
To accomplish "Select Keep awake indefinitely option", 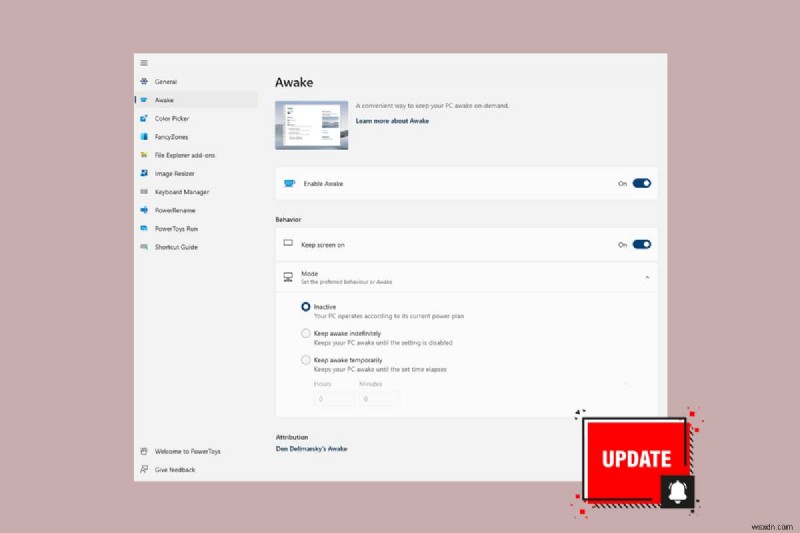I will click(306, 333).
